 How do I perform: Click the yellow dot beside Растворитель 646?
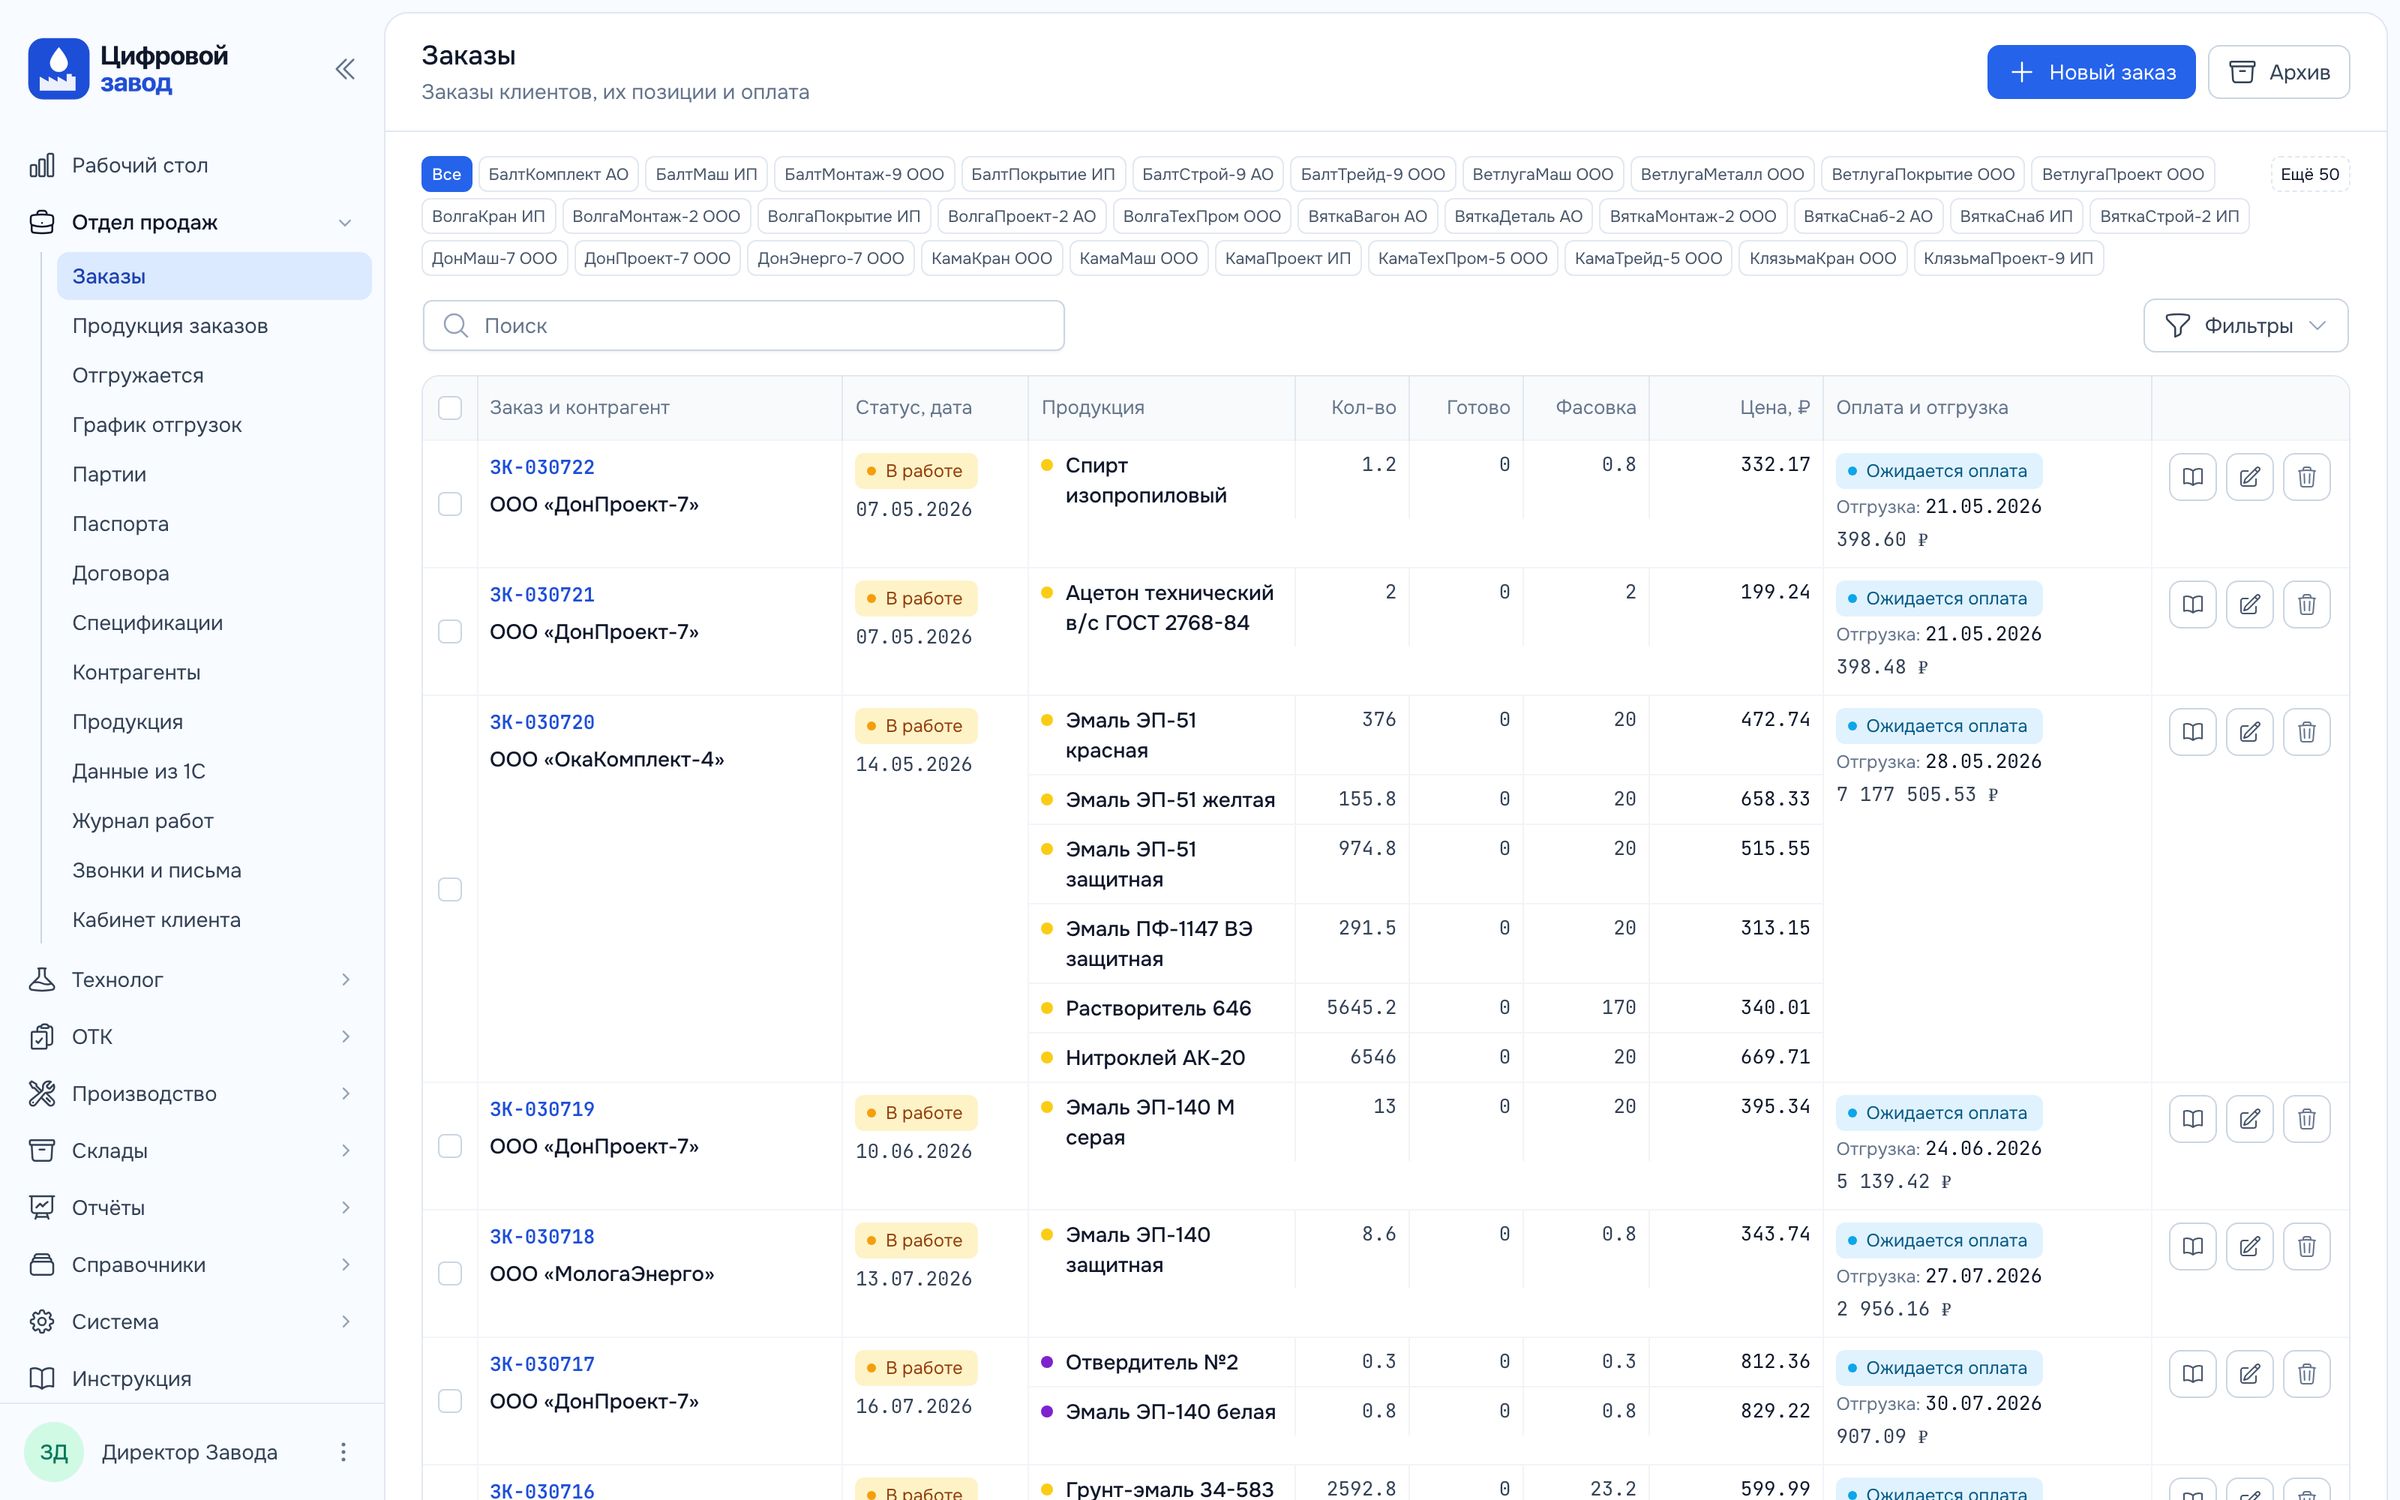coord(1047,1008)
